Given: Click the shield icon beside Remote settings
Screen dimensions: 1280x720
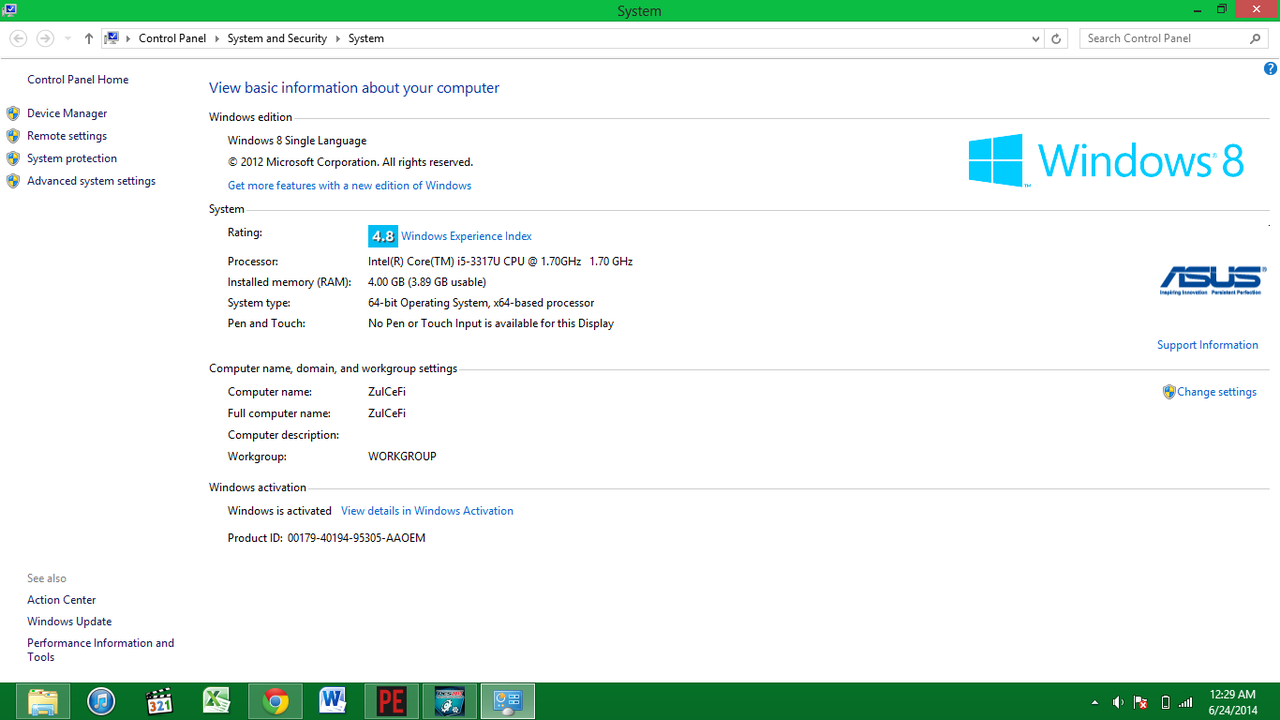Looking at the screenshot, I should coord(13,136).
